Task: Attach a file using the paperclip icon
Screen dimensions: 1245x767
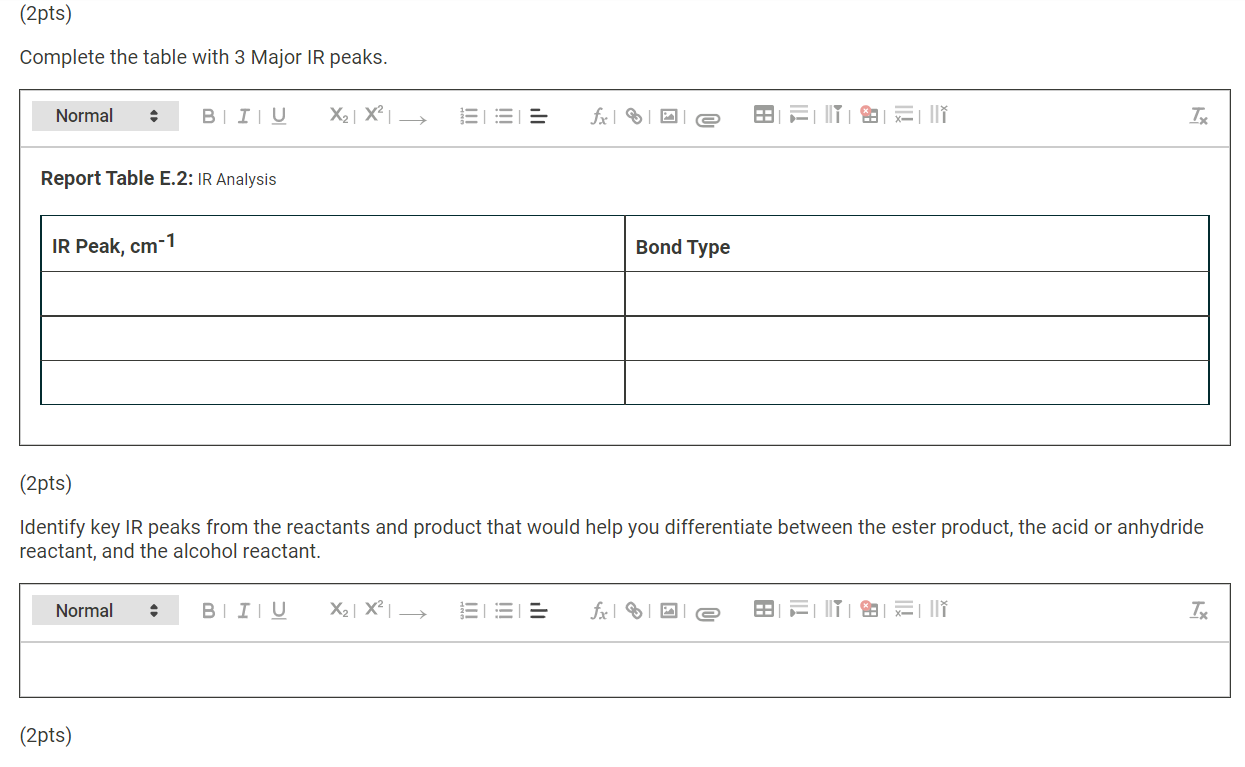Action: pyautogui.click(x=708, y=116)
